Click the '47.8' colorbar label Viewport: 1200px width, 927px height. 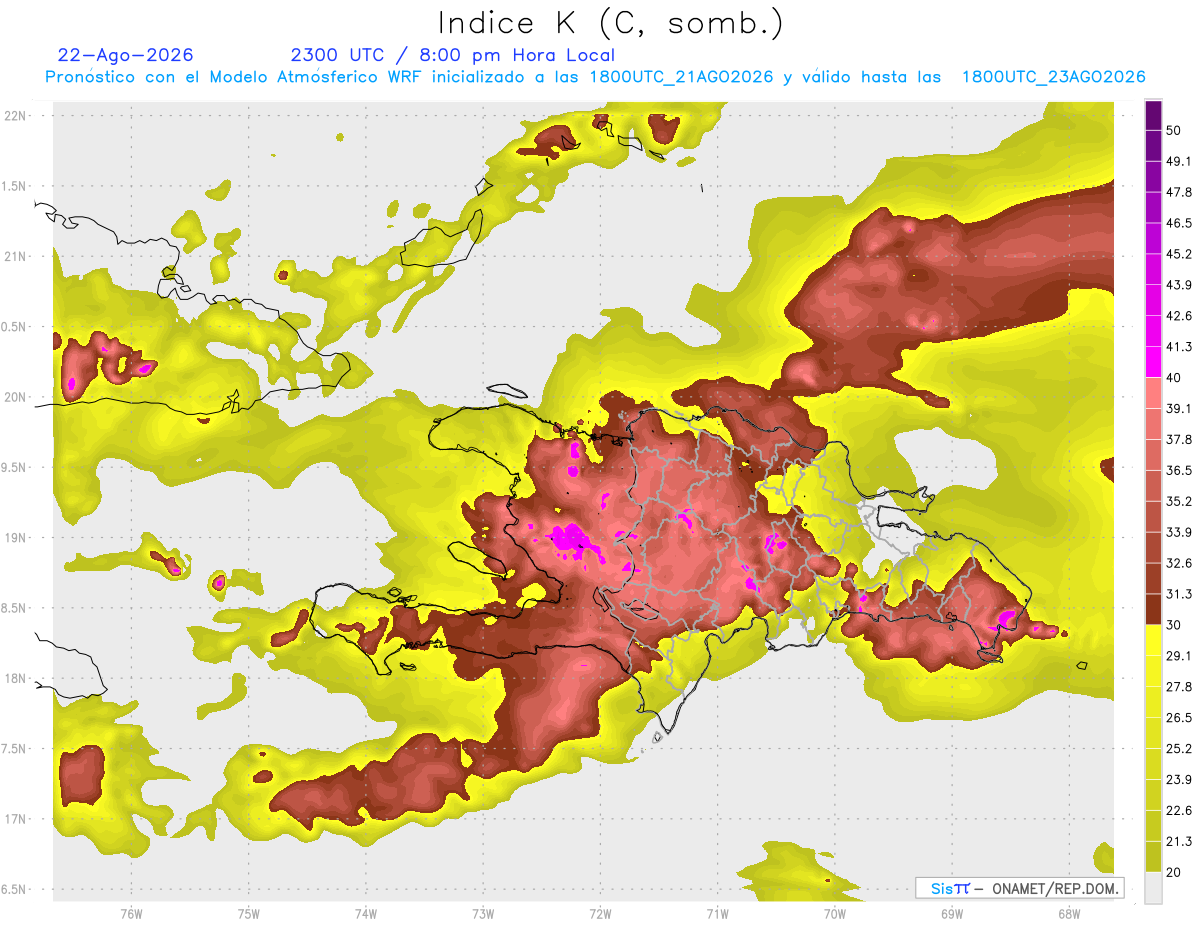(x=1179, y=192)
